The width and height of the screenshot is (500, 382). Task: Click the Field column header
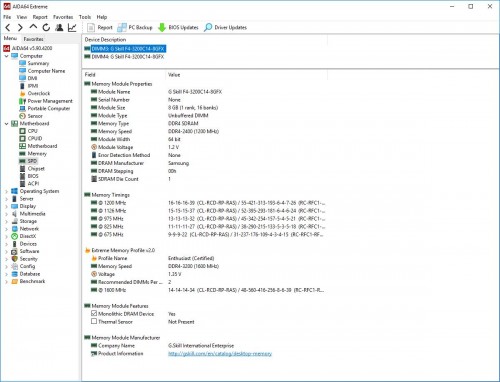pos(124,75)
